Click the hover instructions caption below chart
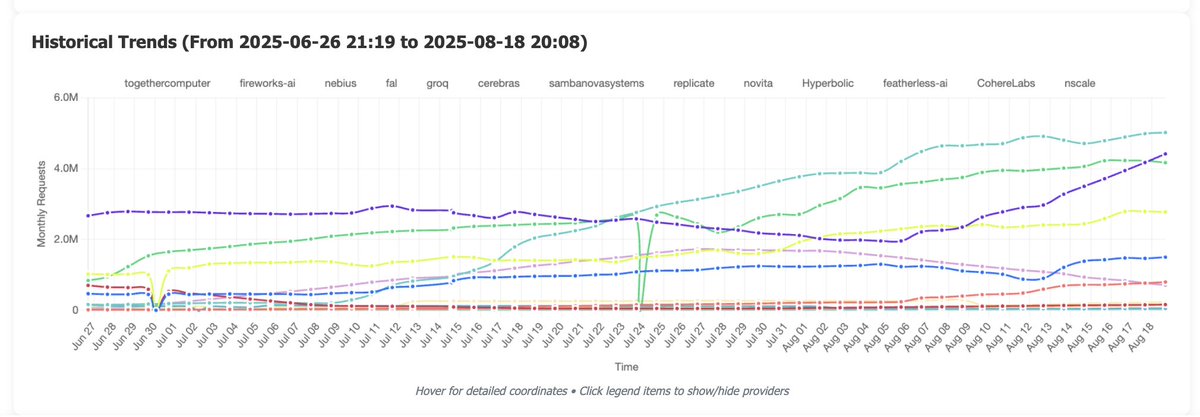 tap(602, 390)
